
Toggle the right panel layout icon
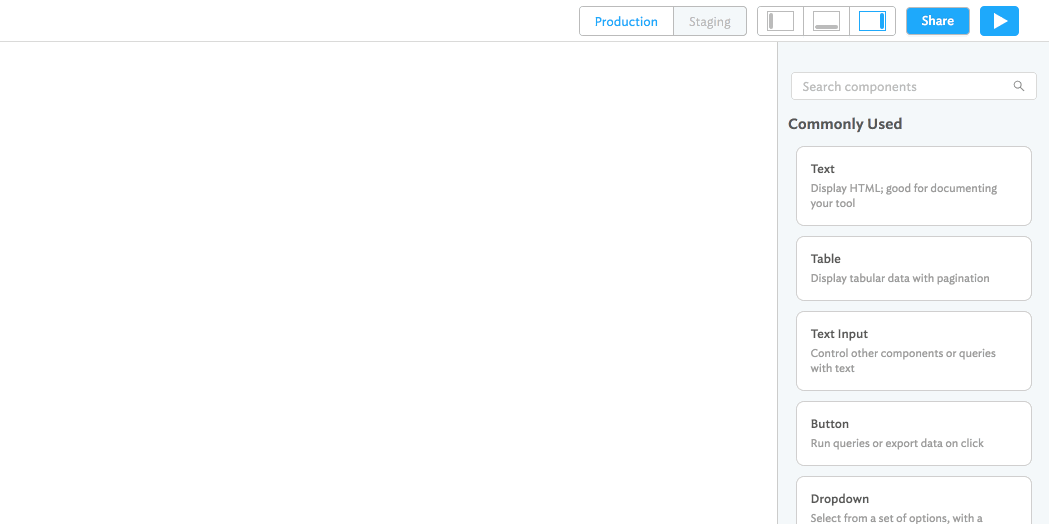point(872,21)
